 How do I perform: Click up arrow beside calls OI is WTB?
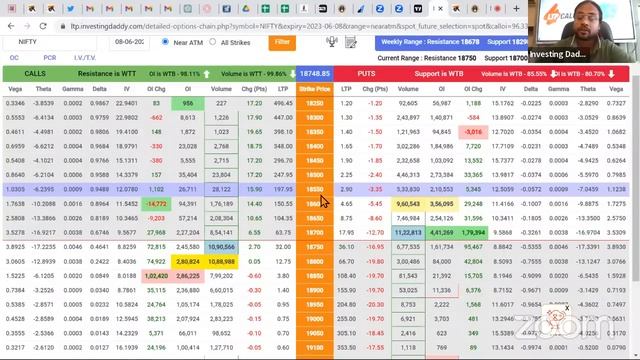pyautogui.click(x=207, y=74)
